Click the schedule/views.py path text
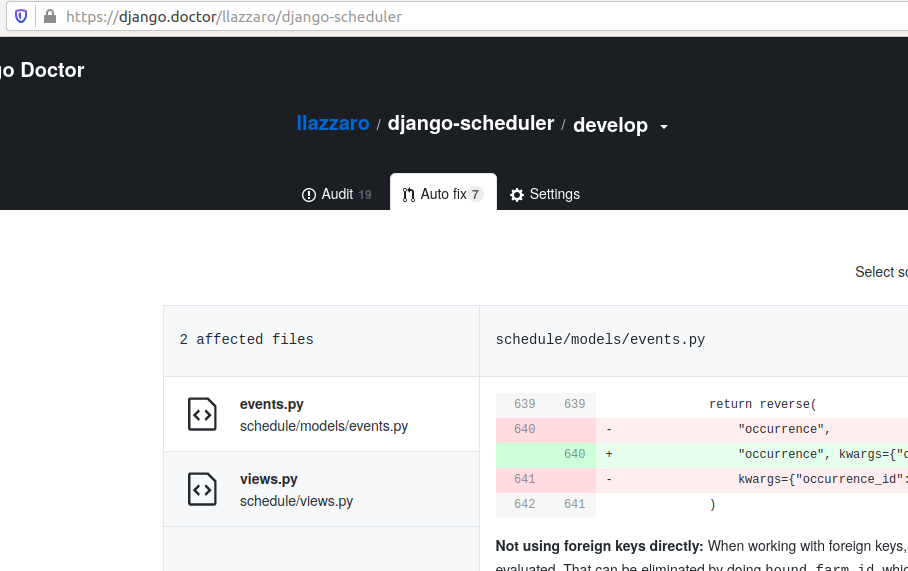This screenshot has height=571, width=908. tap(296, 502)
